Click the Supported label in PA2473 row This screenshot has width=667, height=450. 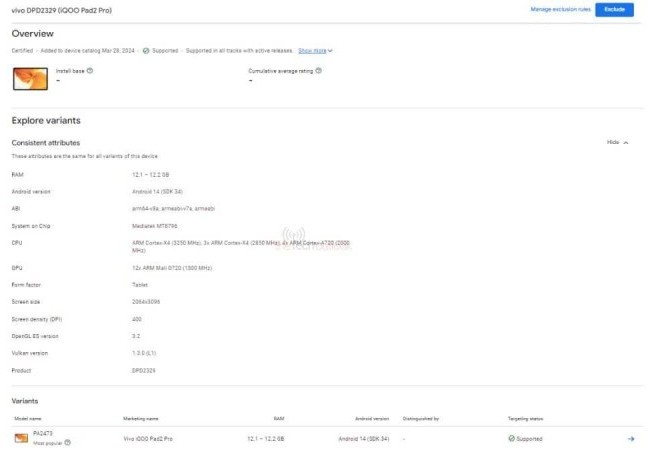click(x=529, y=439)
